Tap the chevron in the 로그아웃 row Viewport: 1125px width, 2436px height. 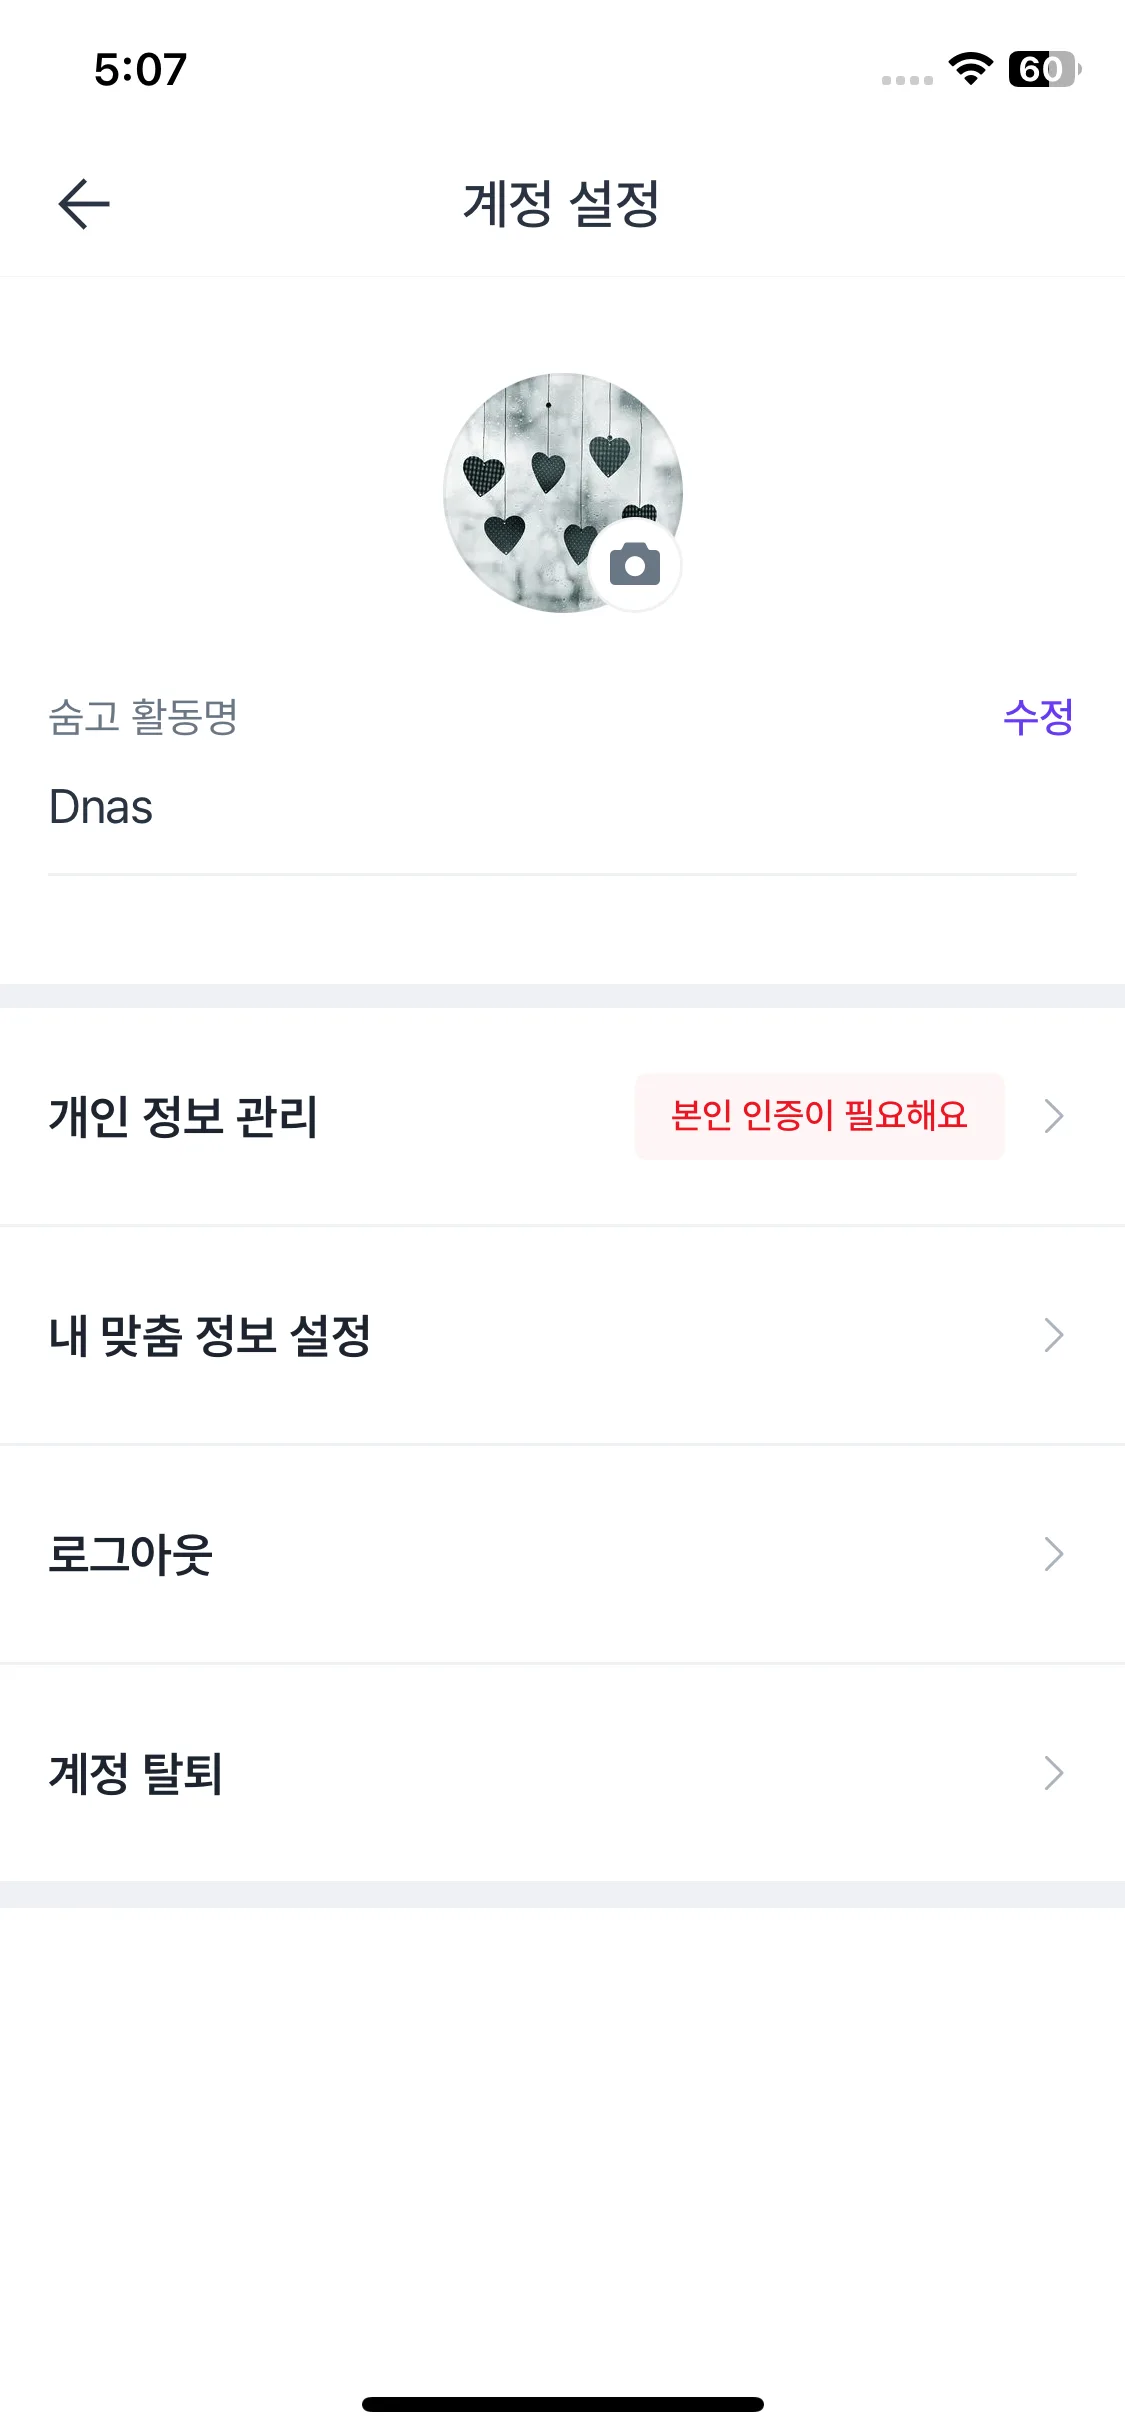pyautogui.click(x=1053, y=1554)
